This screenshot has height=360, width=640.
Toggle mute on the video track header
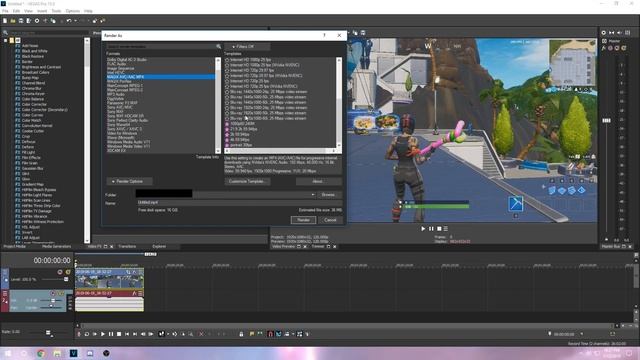pyautogui.click(x=60, y=272)
